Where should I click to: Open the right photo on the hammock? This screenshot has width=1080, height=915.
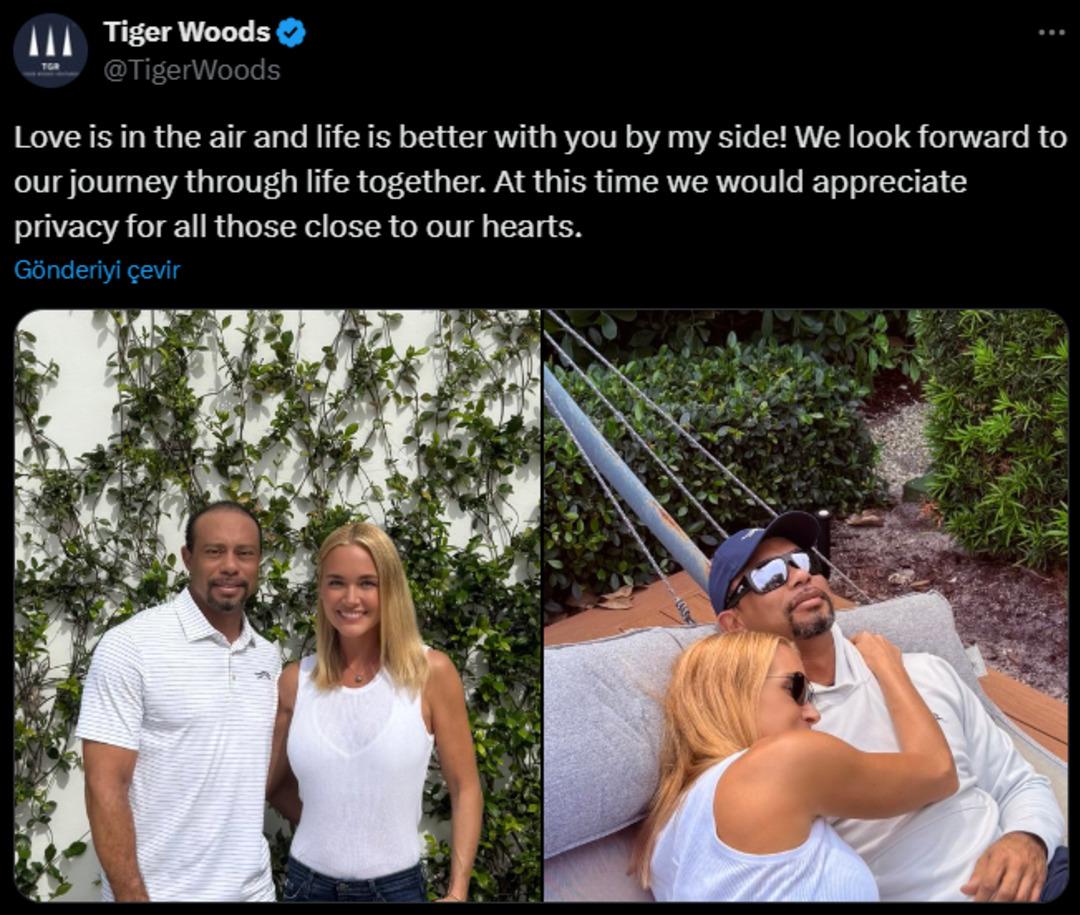click(x=806, y=606)
